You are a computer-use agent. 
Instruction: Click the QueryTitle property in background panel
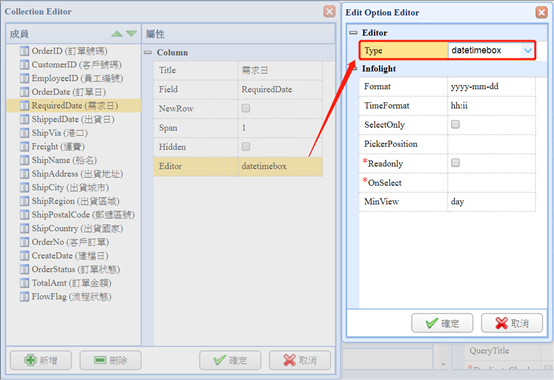489,351
